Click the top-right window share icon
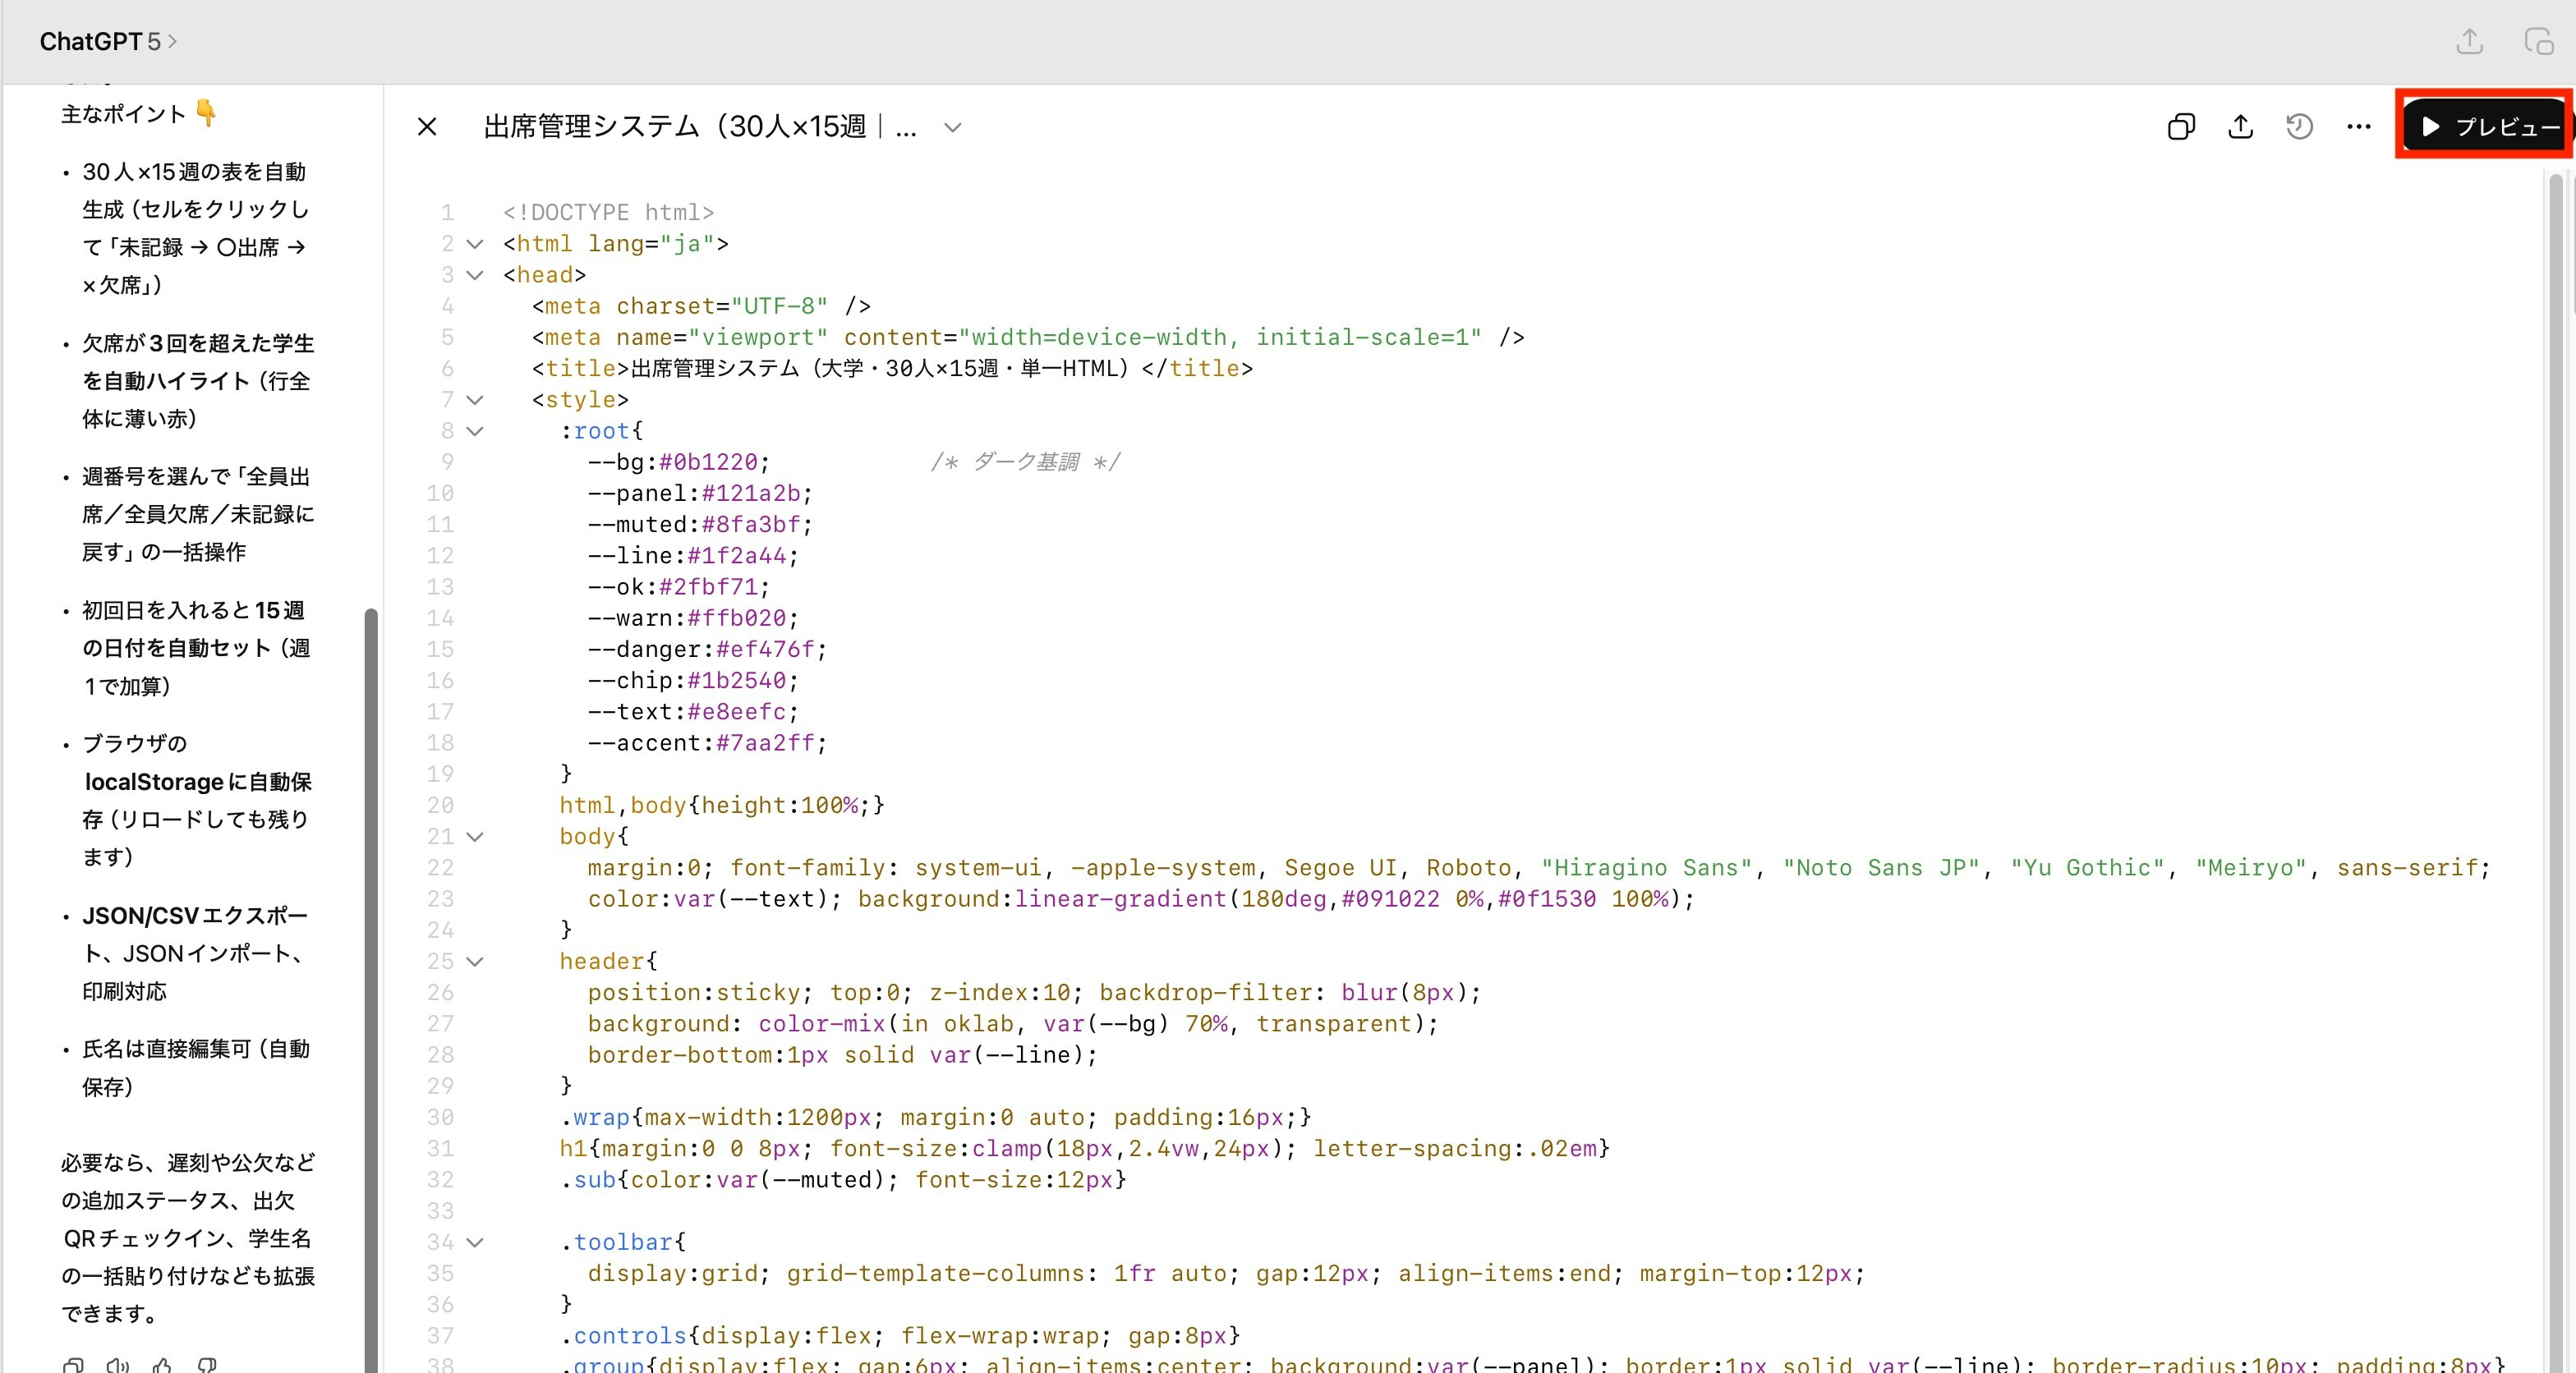The image size is (2576, 1373). [2469, 41]
